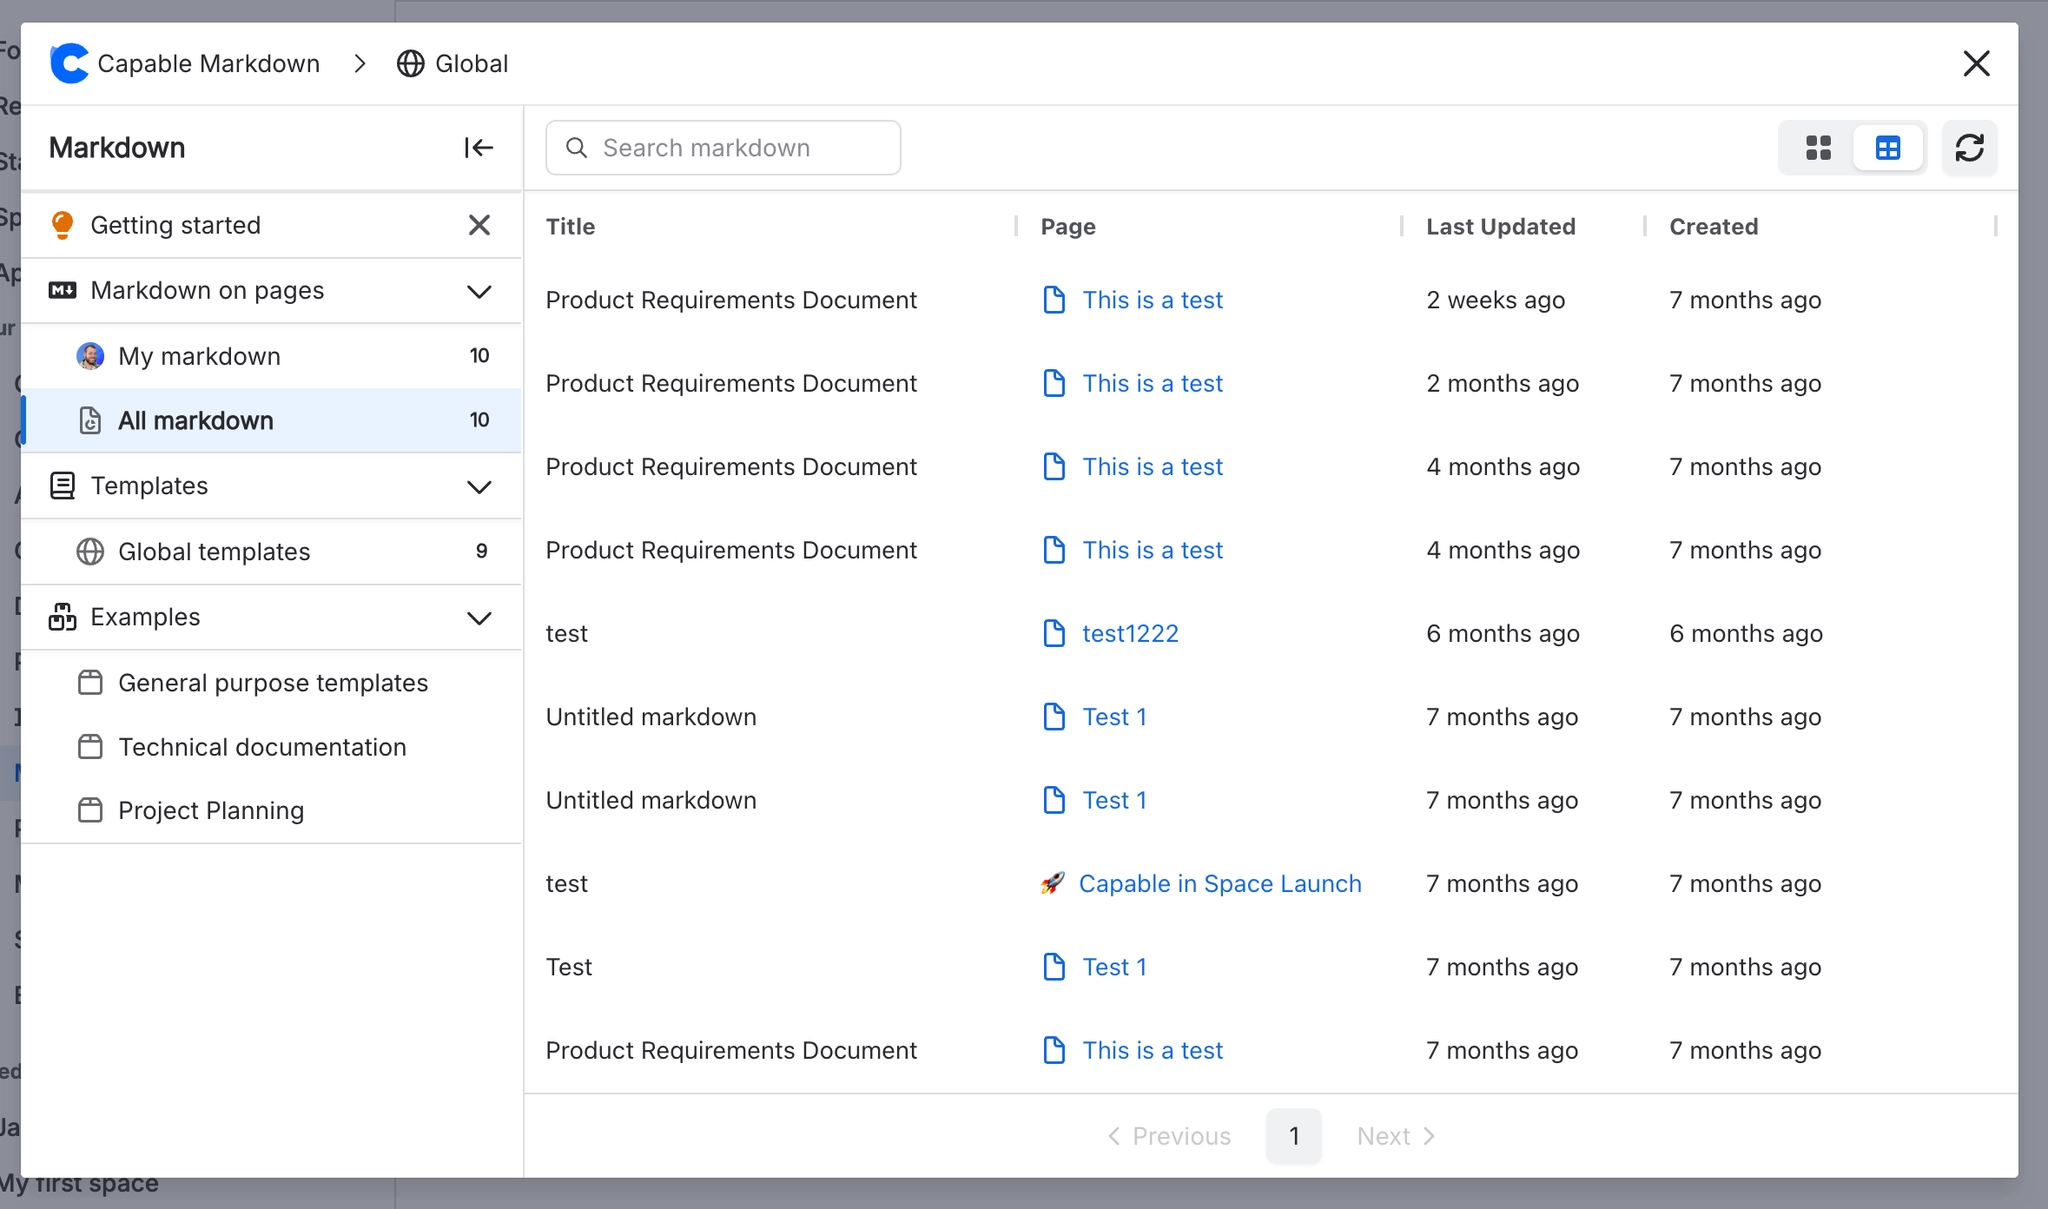
Task: Open the test1222 page link
Action: tap(1129, 632)
